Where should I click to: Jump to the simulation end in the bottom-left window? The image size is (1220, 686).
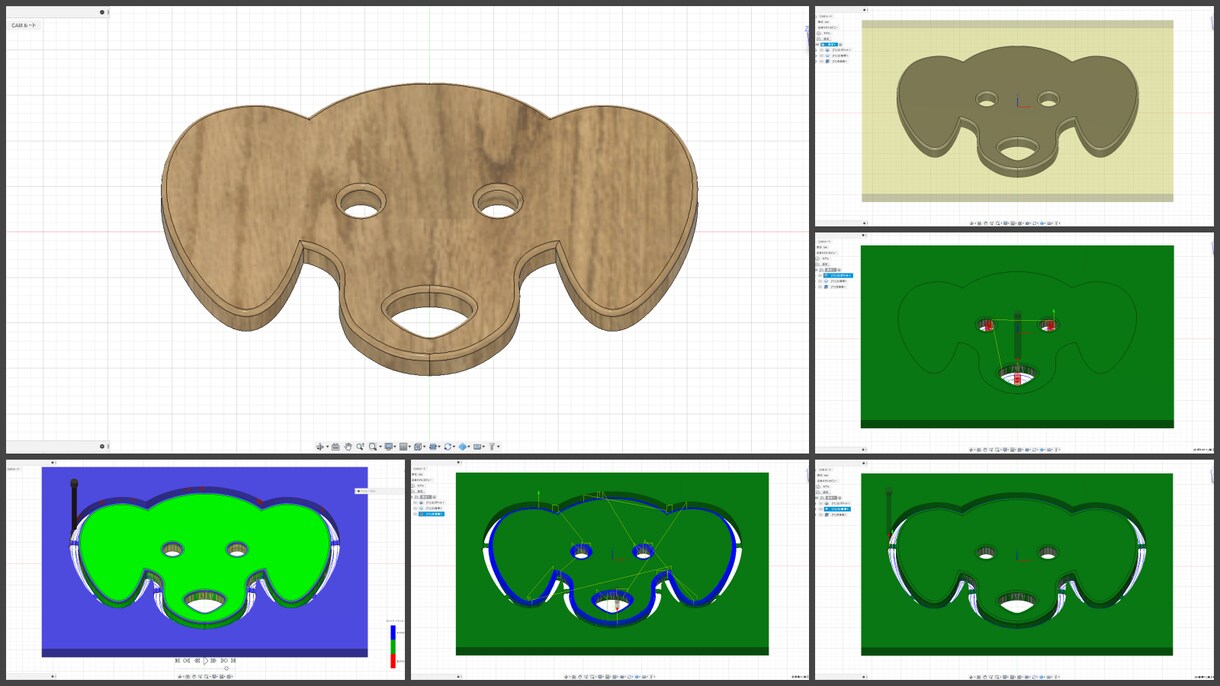click(x=233, y=661)
